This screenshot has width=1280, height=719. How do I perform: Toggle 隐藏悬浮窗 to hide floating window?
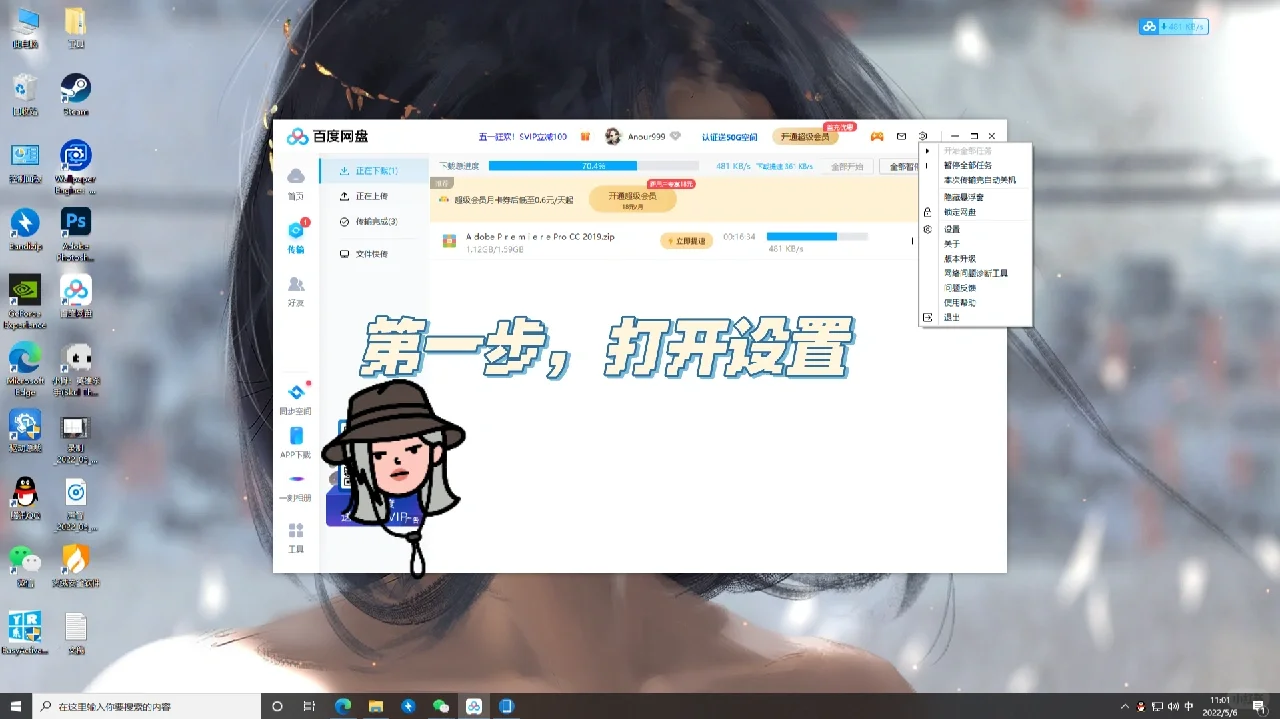coord(966,196)
